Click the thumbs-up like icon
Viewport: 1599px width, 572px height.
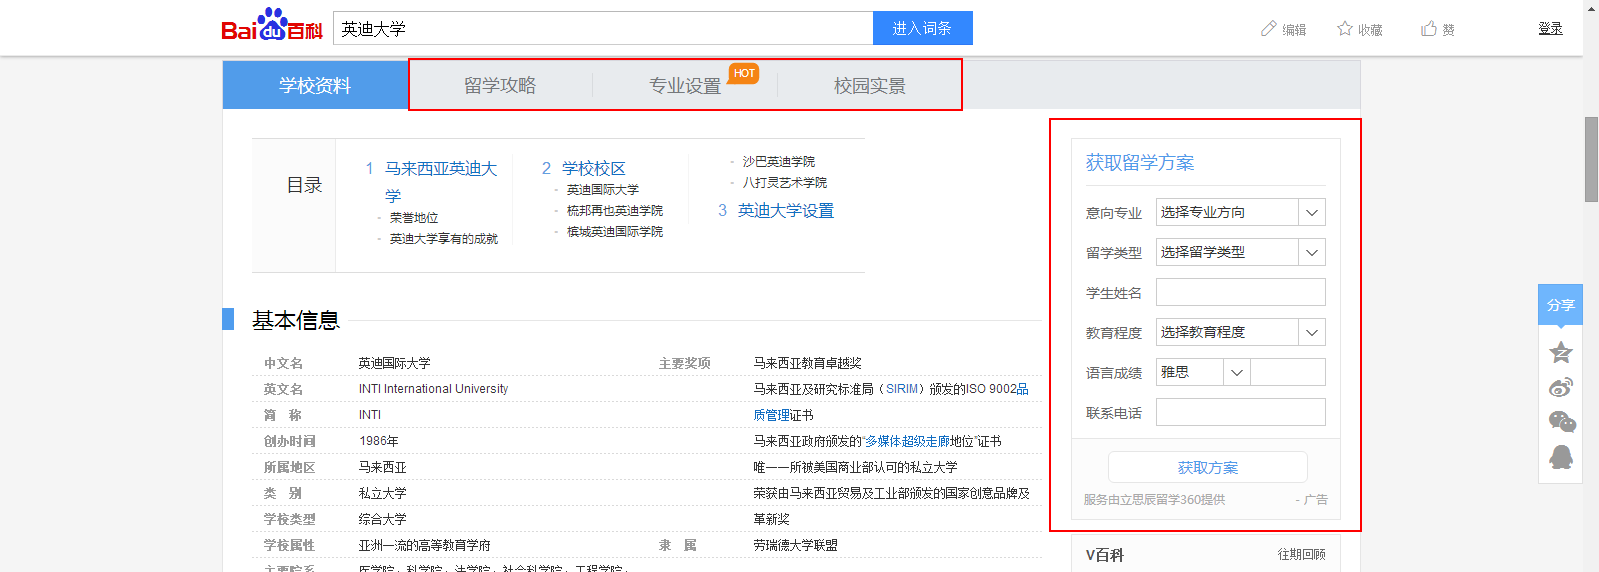point(1429,29)
